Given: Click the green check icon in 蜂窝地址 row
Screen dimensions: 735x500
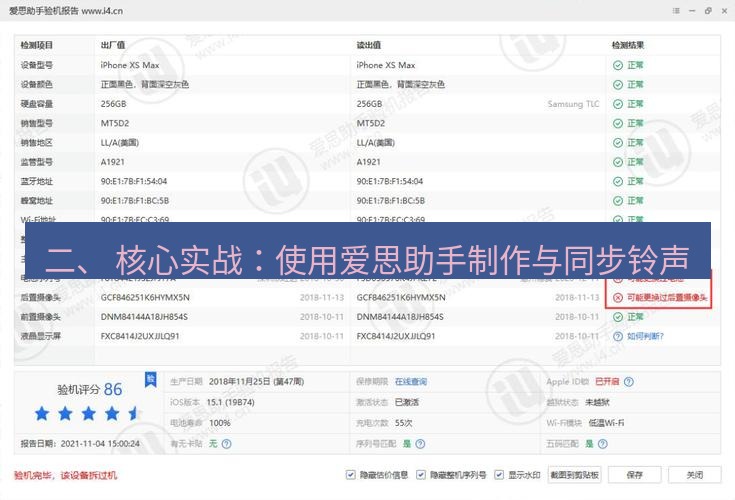Looking at the screenshot, I should pos(618,201).
